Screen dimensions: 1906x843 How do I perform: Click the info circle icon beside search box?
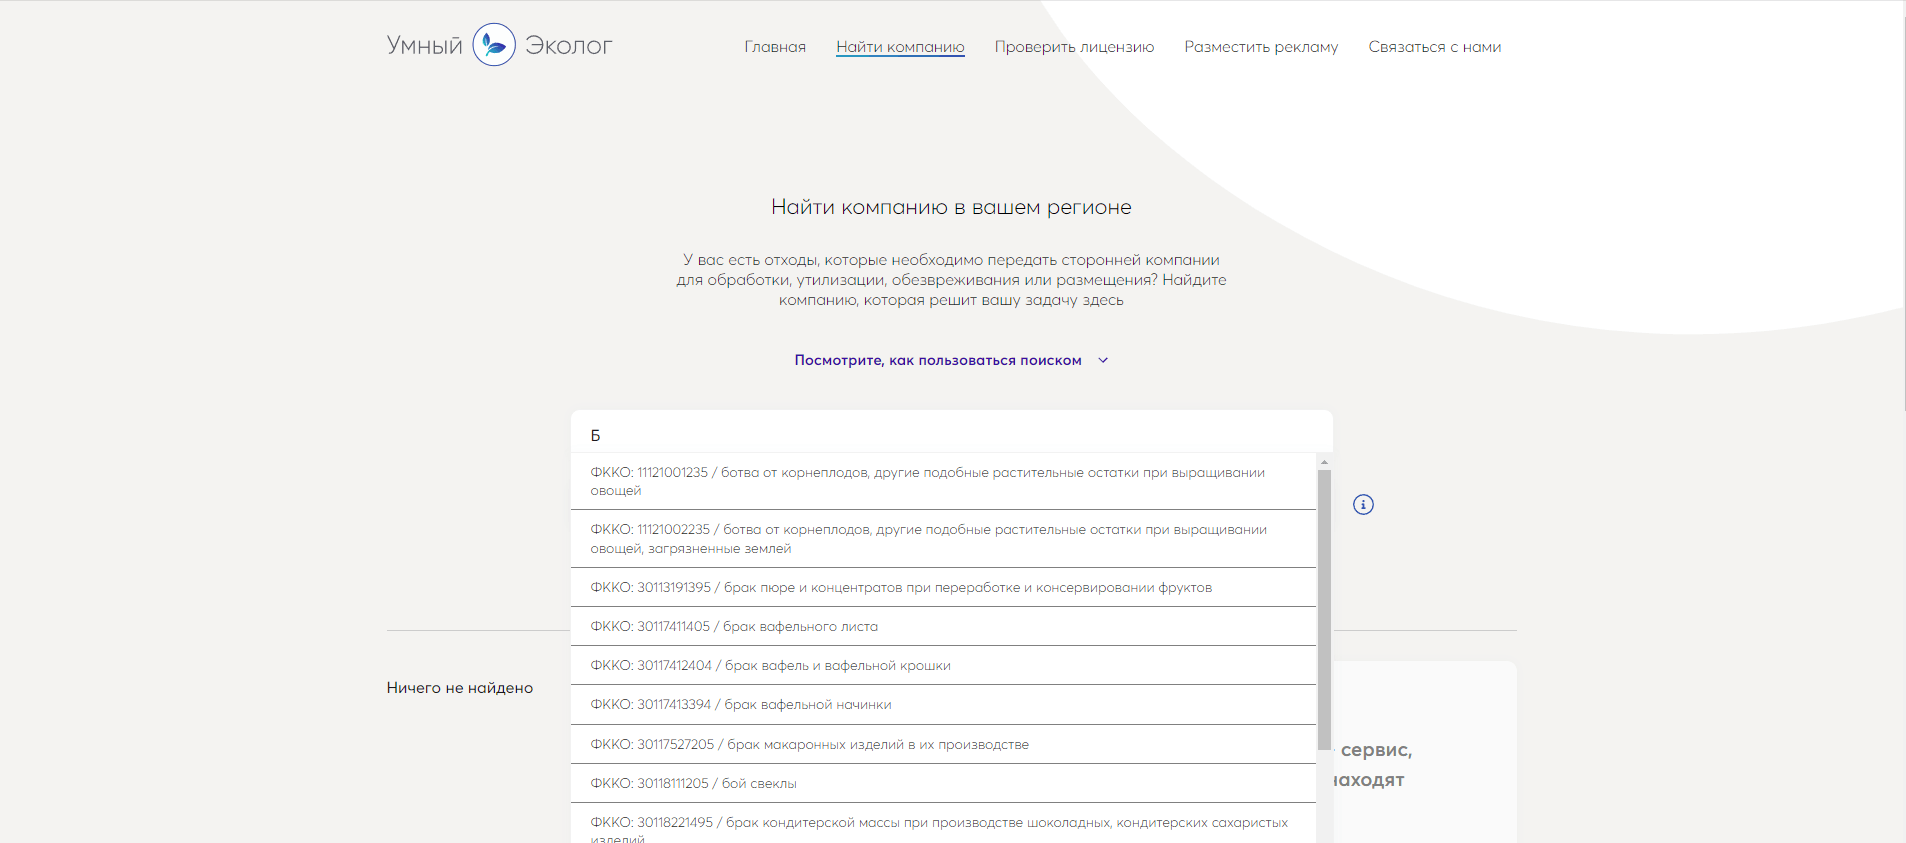tap(1363, 504)
